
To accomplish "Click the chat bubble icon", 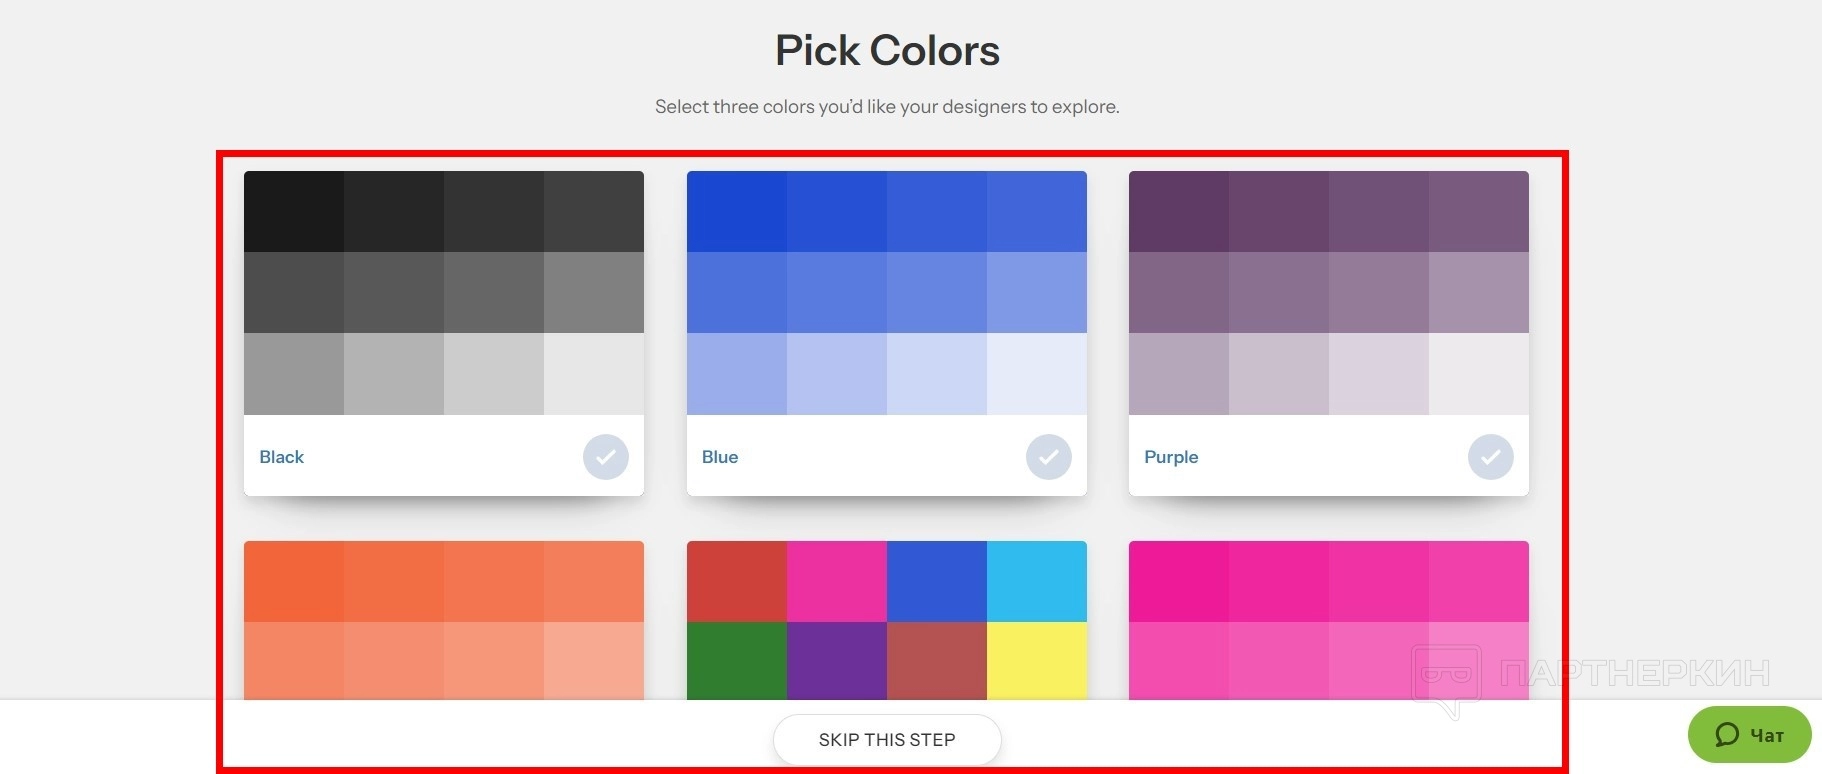I will [1727, 735].
